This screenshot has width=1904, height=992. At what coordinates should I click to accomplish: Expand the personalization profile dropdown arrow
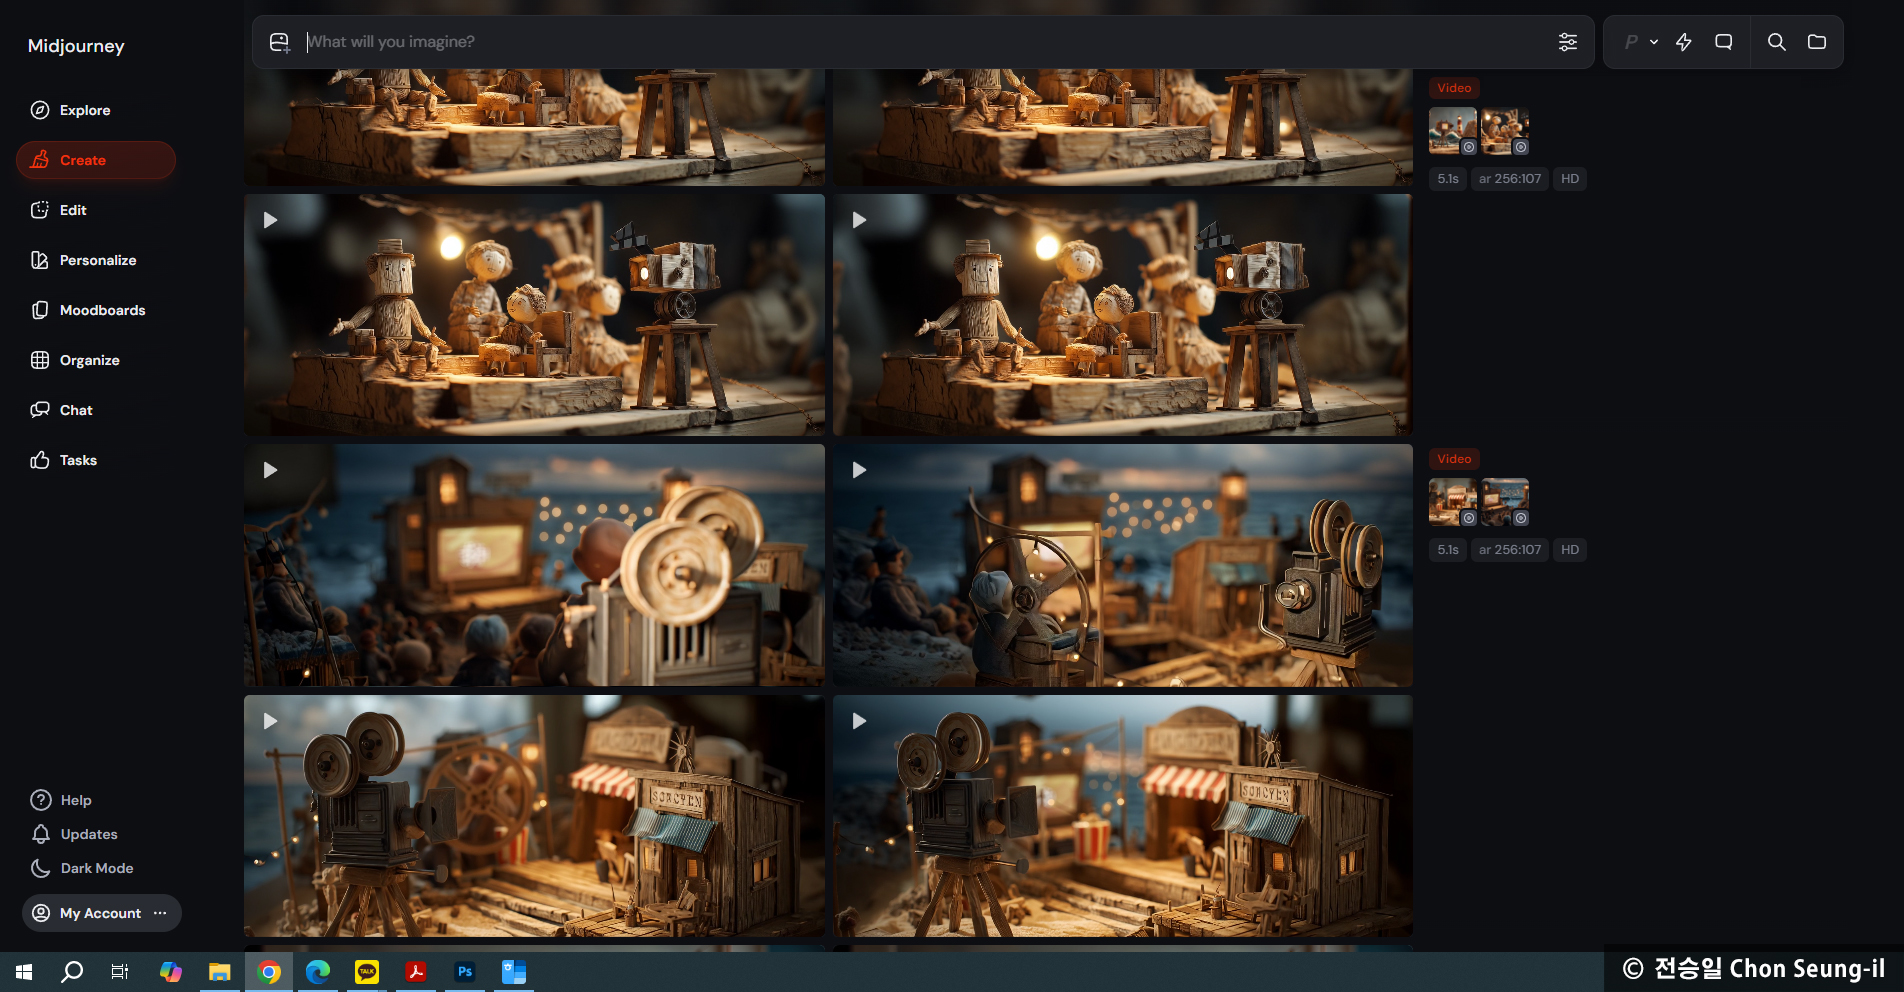coord(1654,42)
